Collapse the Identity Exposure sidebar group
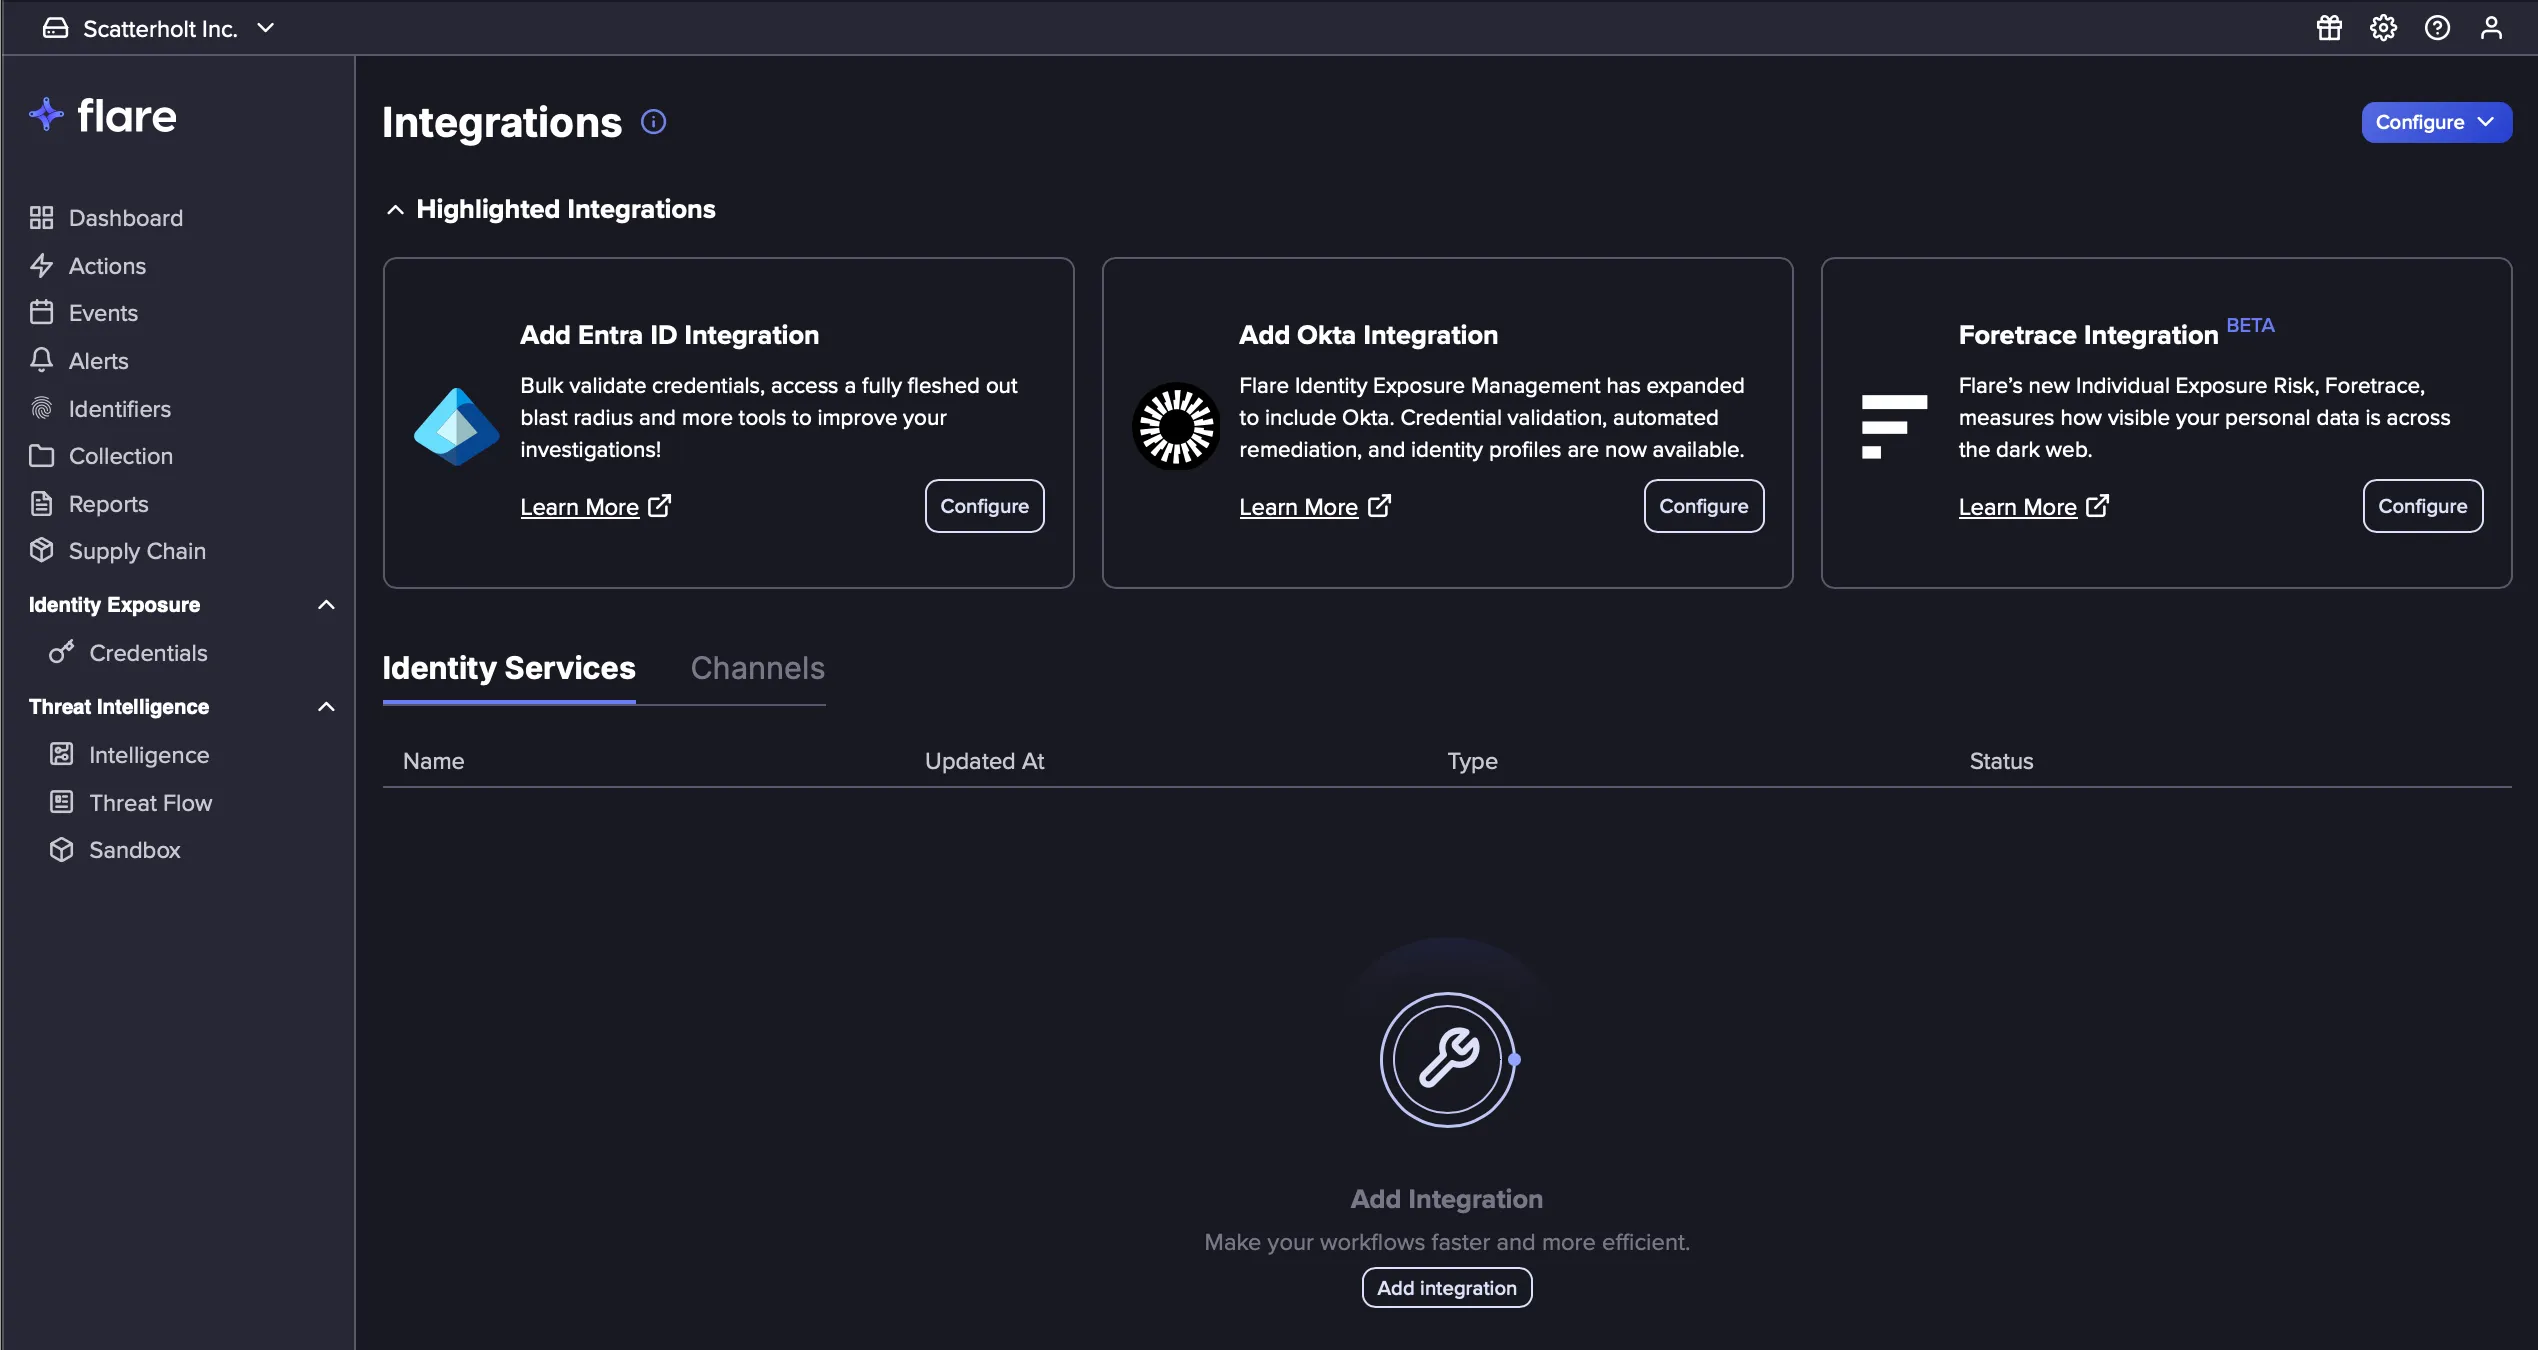 click(x=326, y=605)
